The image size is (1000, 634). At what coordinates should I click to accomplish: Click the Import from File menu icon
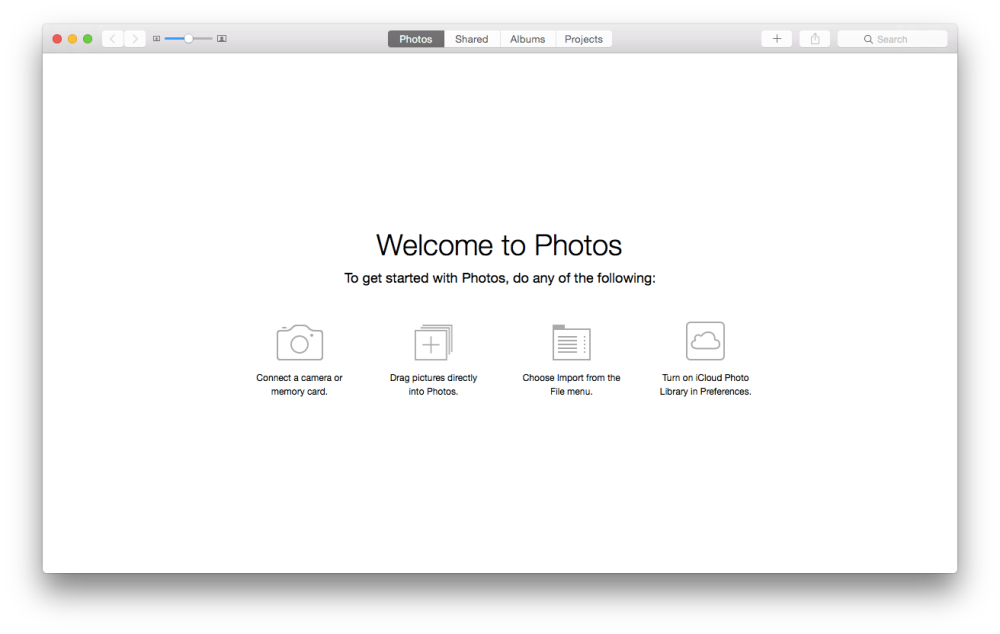tap(570, 340)
